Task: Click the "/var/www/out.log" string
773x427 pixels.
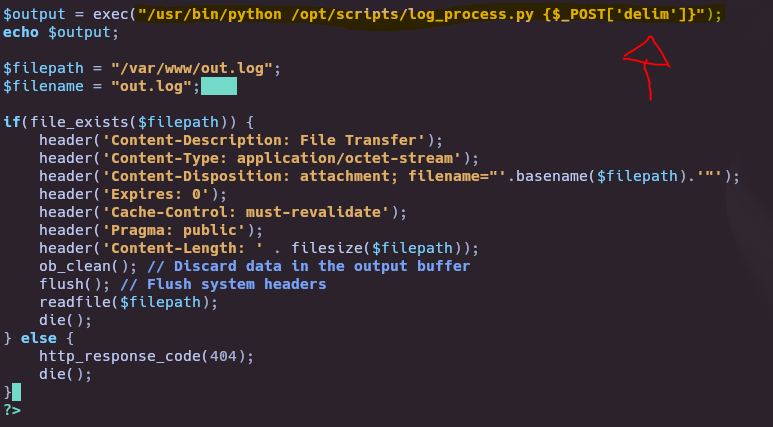Action: (192, 68)
